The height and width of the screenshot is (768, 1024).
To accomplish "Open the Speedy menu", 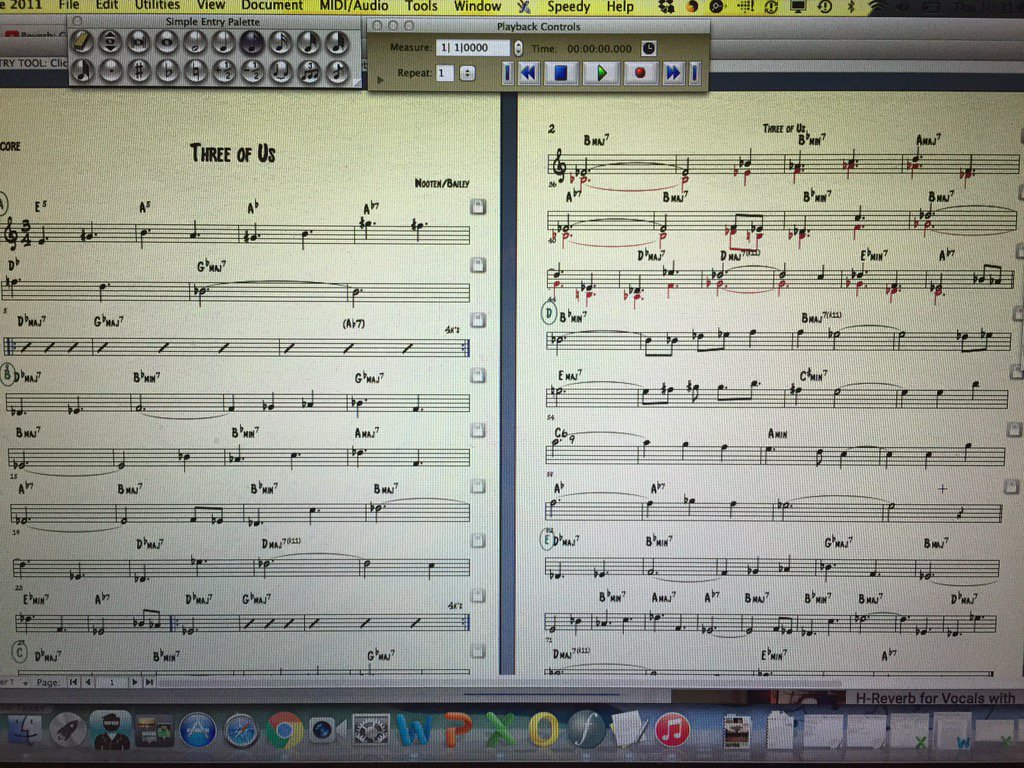I will (x=568, y=7).
